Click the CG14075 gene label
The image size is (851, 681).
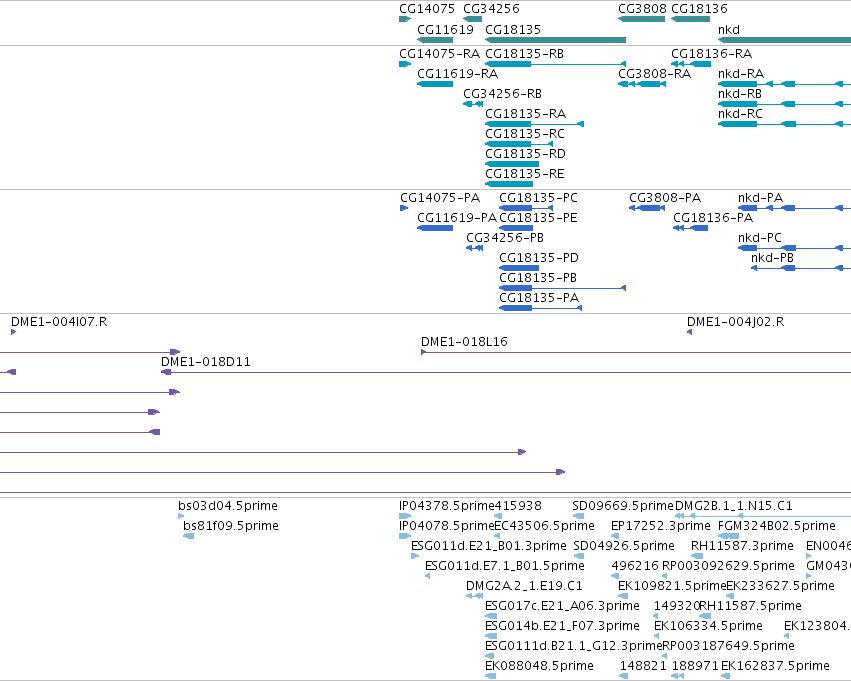pos(427,9)
